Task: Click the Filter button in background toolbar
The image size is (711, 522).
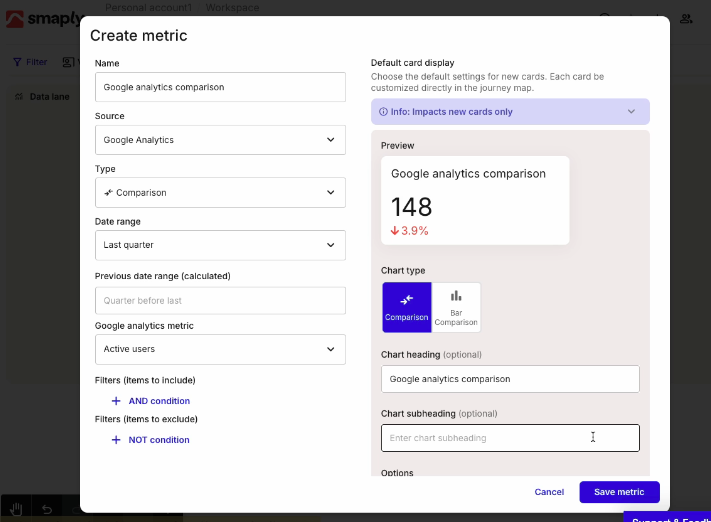Action: pos(30,62)
